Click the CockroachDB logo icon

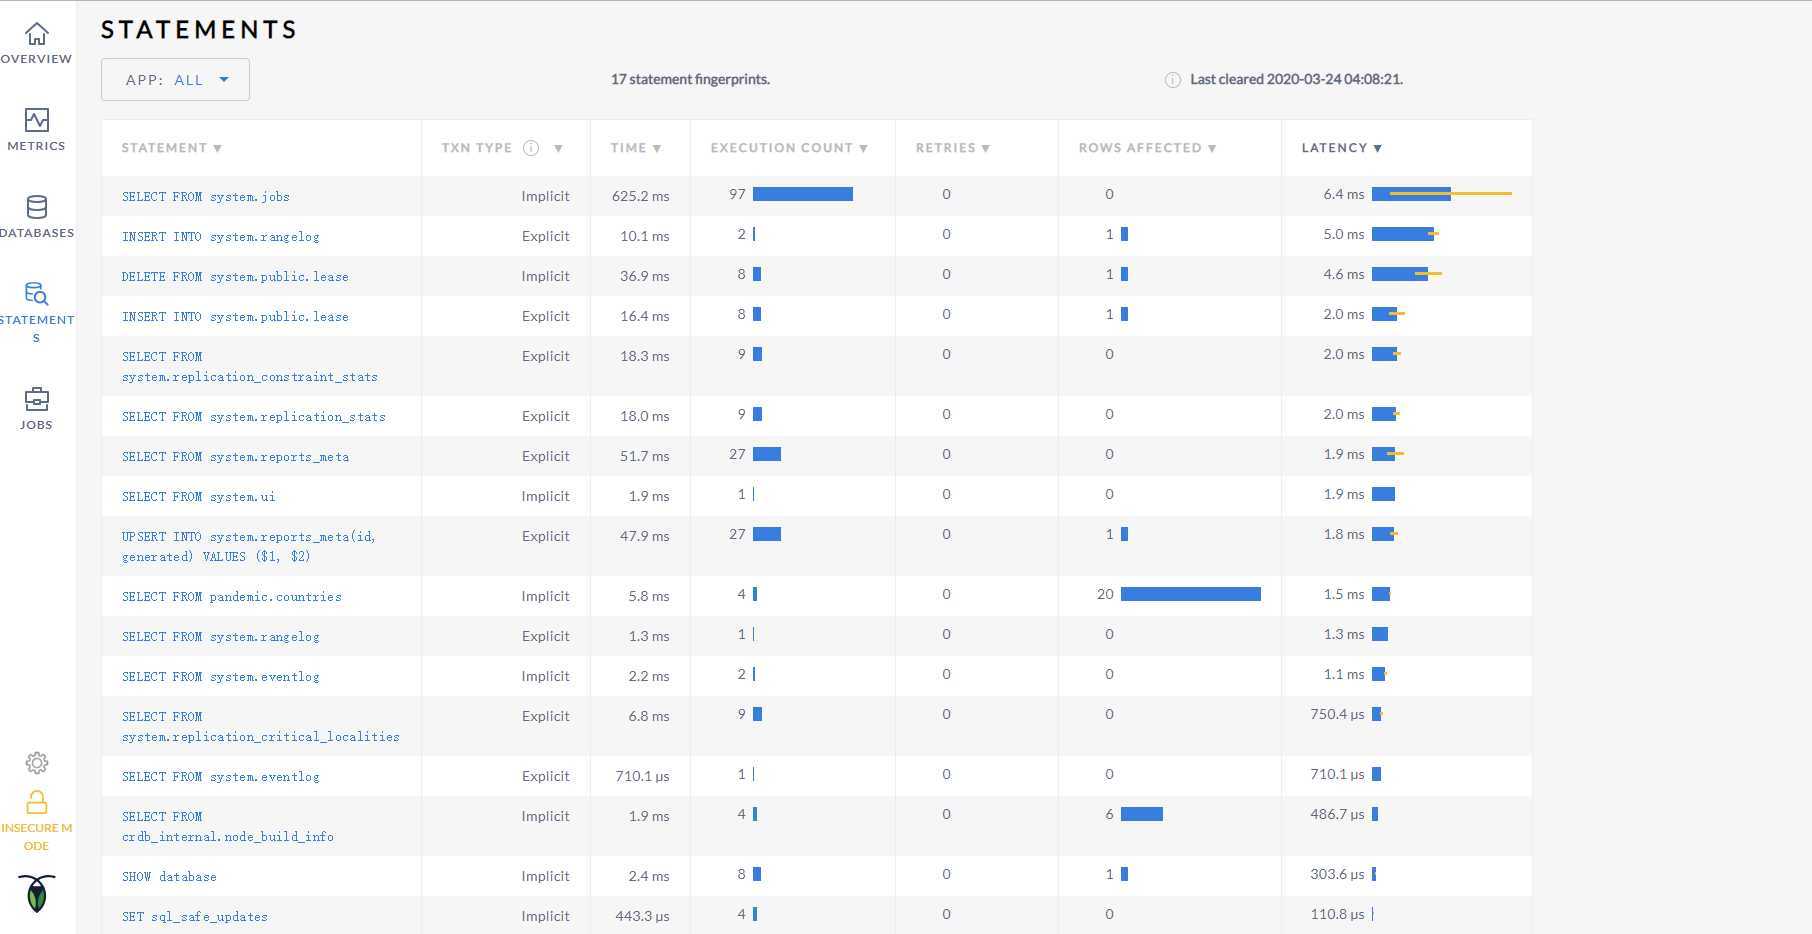37,893
